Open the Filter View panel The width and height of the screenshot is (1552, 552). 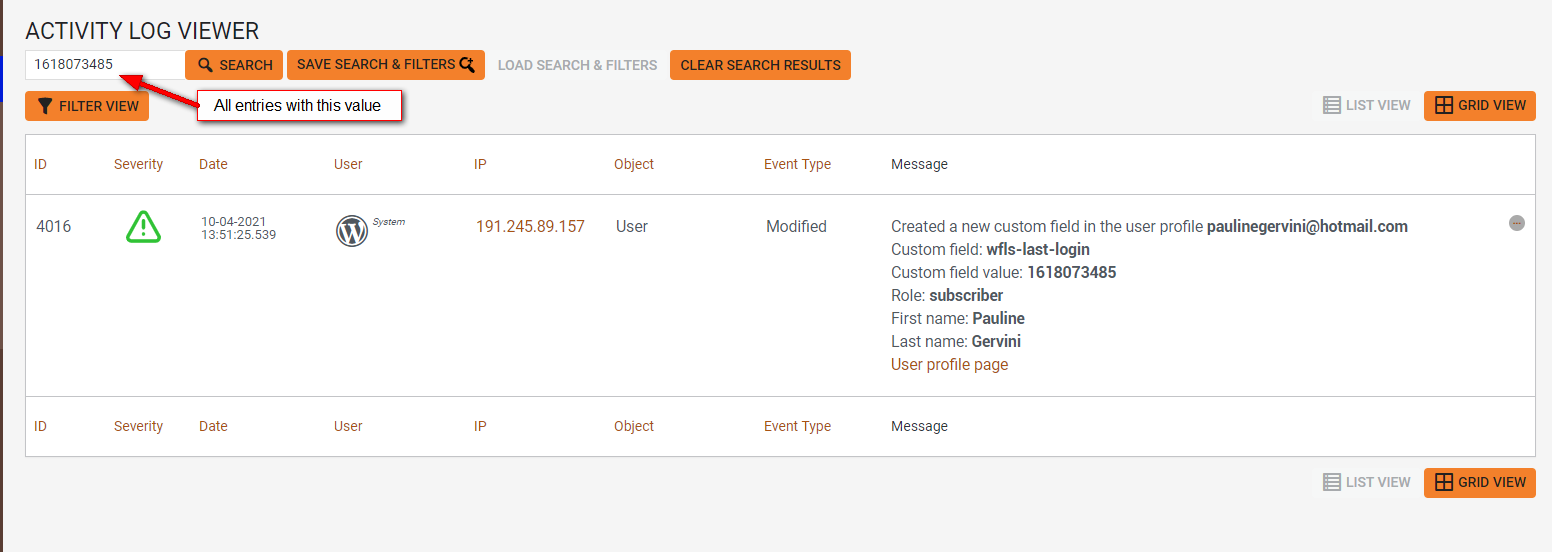(x=87, y=106)
